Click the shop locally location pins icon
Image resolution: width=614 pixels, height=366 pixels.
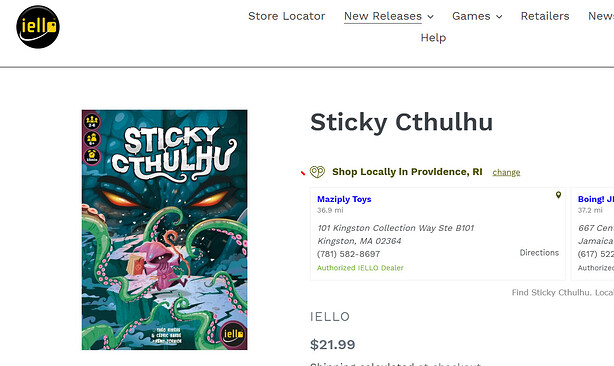(x=317, y=172)
